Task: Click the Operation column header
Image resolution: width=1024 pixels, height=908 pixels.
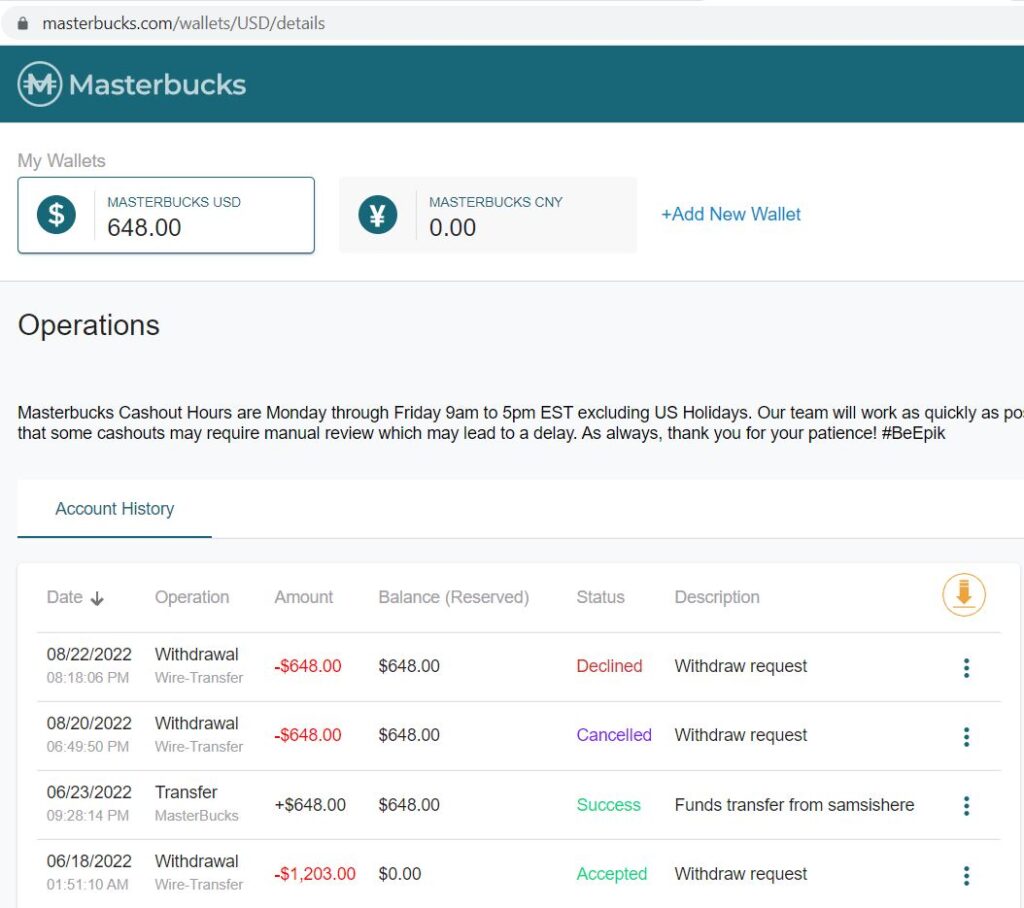Action: pos(192,597)
